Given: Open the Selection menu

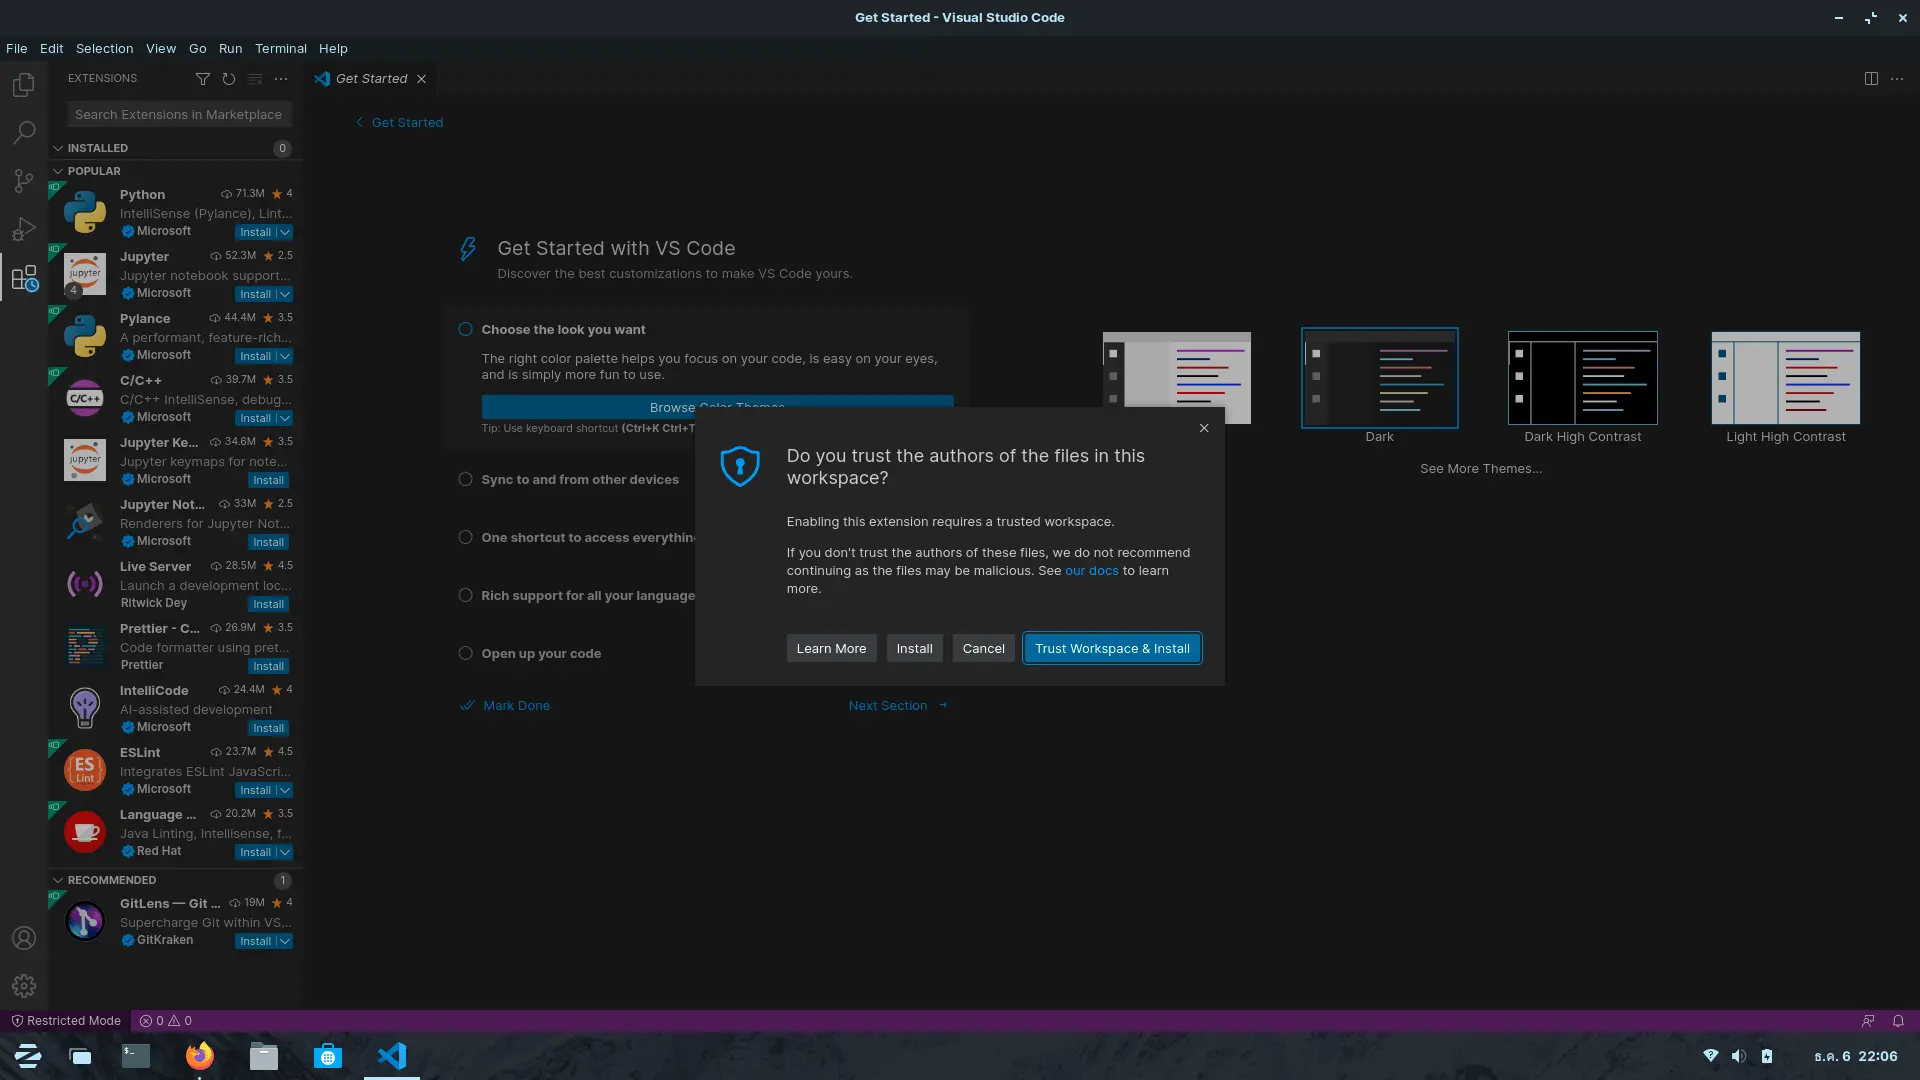Looking at the screenshot, I should pos(104,48).
